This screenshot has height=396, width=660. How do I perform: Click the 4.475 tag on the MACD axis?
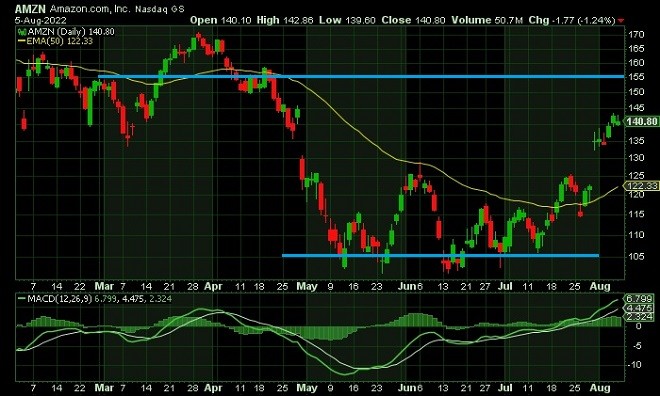[640, 308]
